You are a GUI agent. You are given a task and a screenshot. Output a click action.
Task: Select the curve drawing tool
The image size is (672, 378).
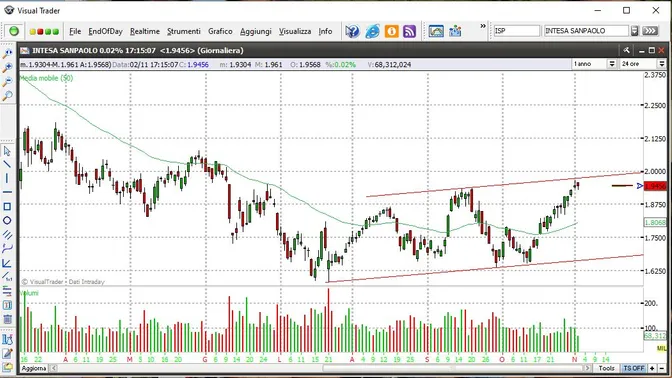click(x=7, y=249)
